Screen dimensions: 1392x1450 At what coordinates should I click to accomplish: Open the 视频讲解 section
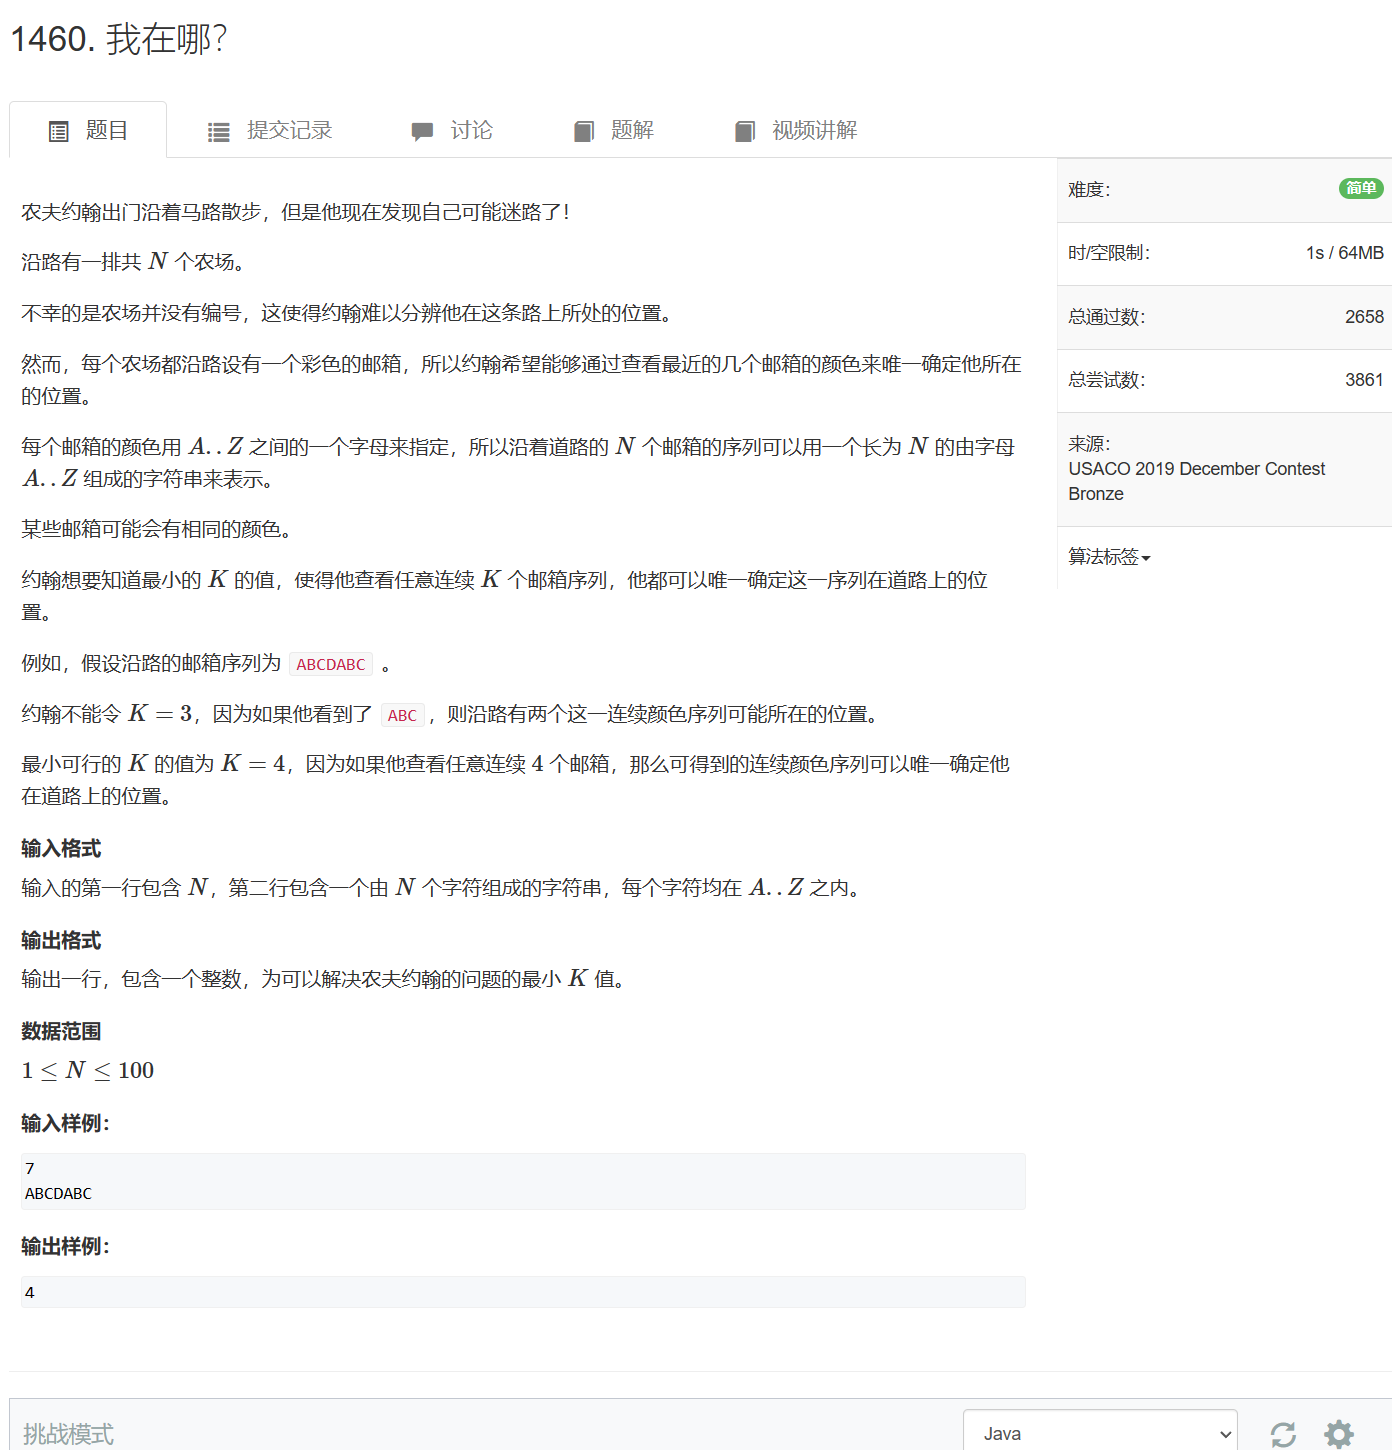[x=816, y=130]
